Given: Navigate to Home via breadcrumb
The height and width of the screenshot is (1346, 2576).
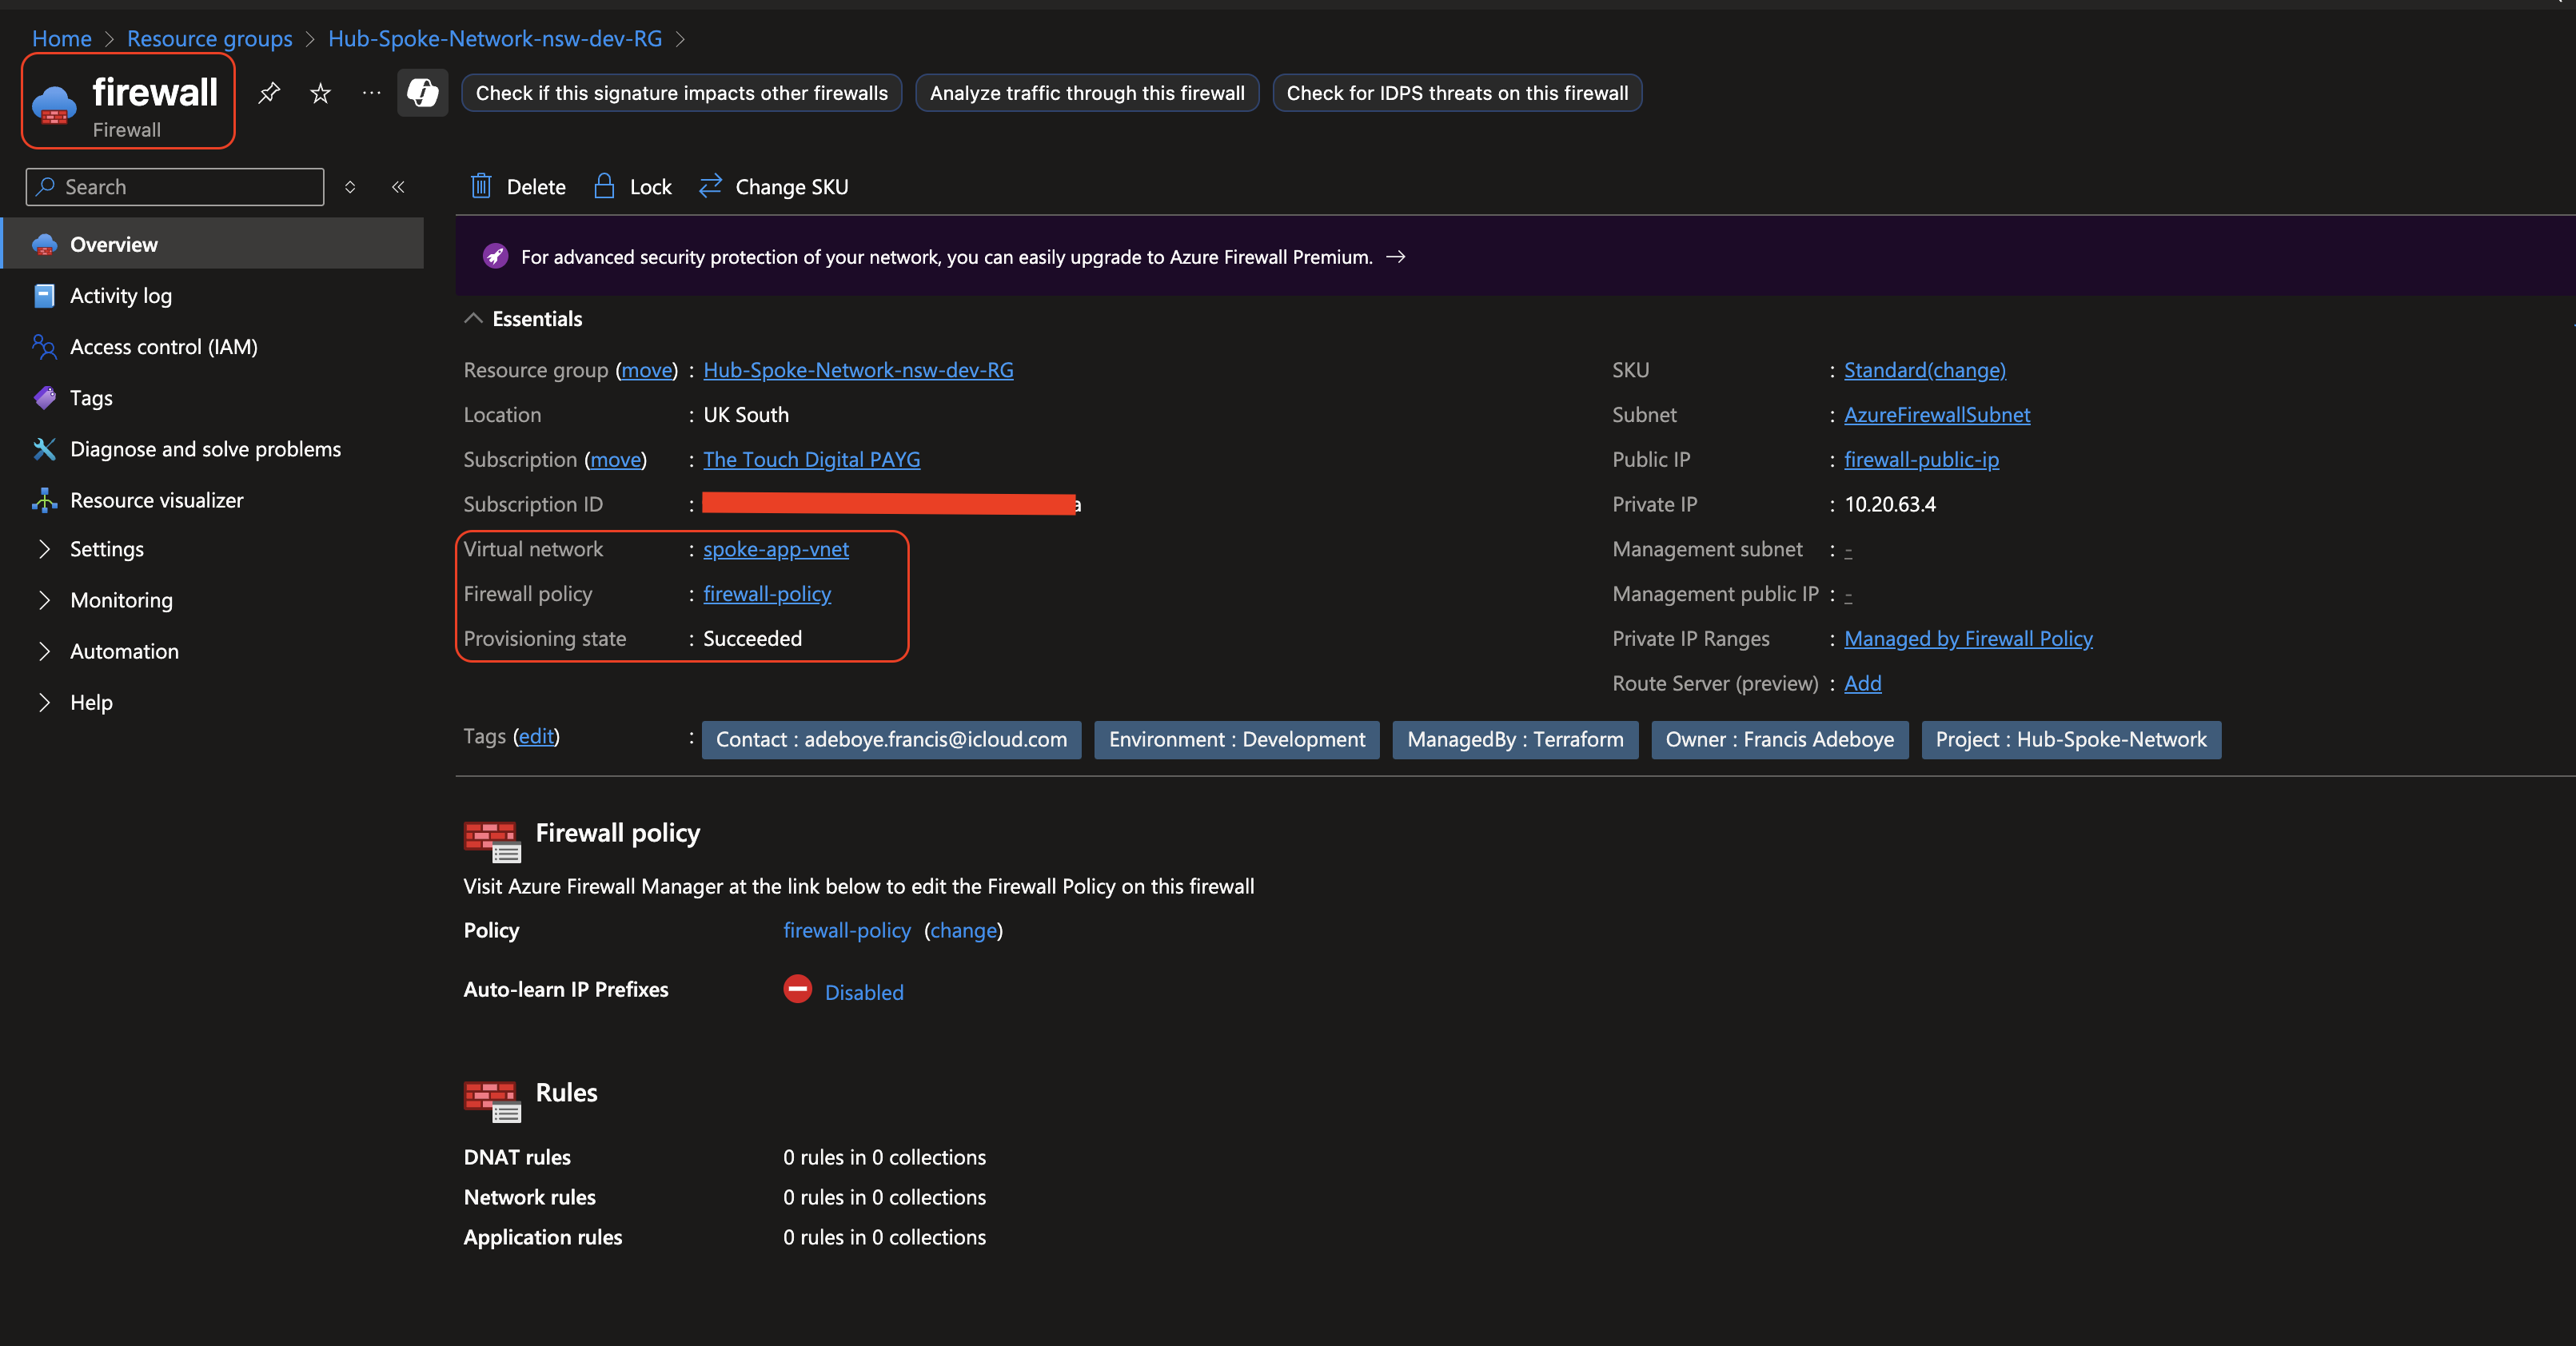Looking at the screenshot, I should coord(61,38).
